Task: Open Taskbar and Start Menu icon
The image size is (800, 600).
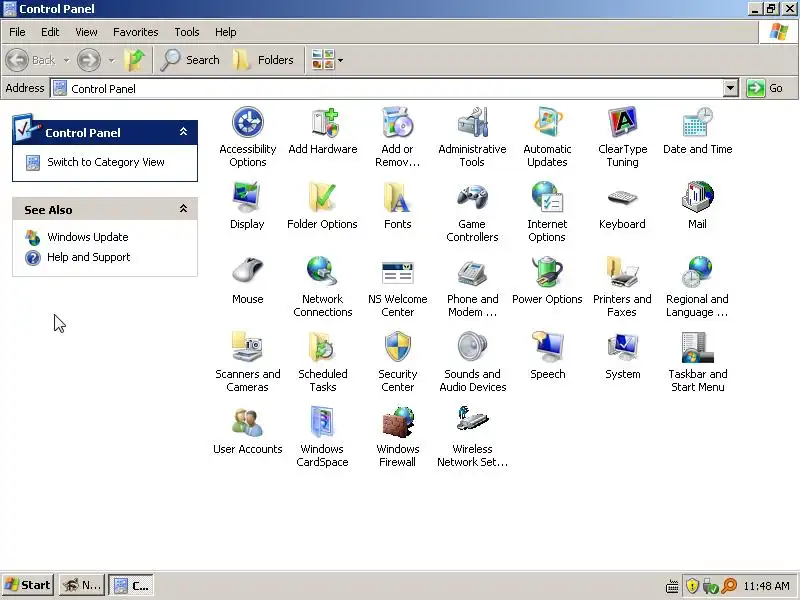Action: (x=697, y=347)
